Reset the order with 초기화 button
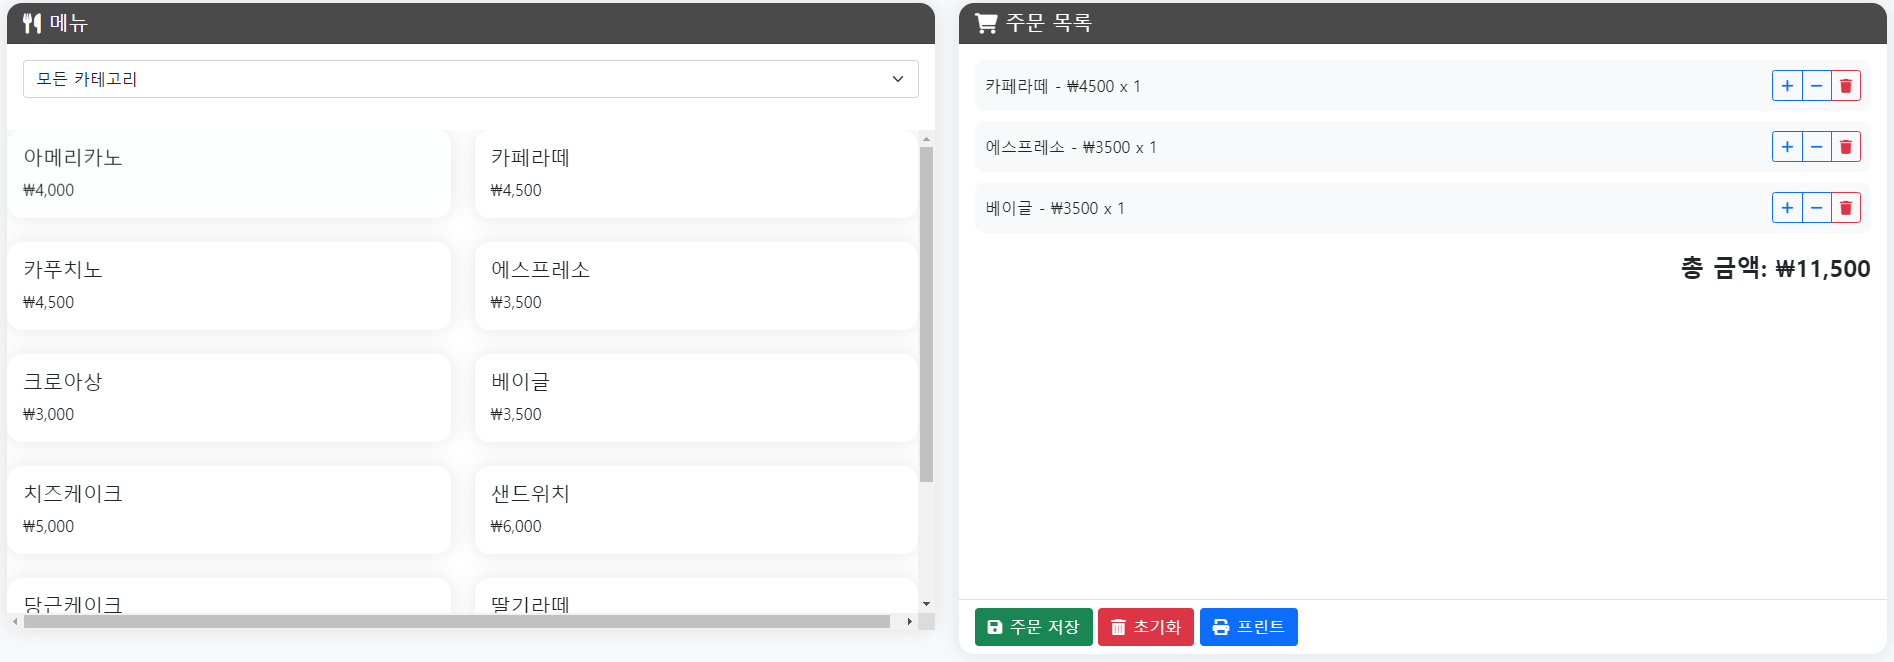This screenshot has width=1894, height=662. [1146, 627]
